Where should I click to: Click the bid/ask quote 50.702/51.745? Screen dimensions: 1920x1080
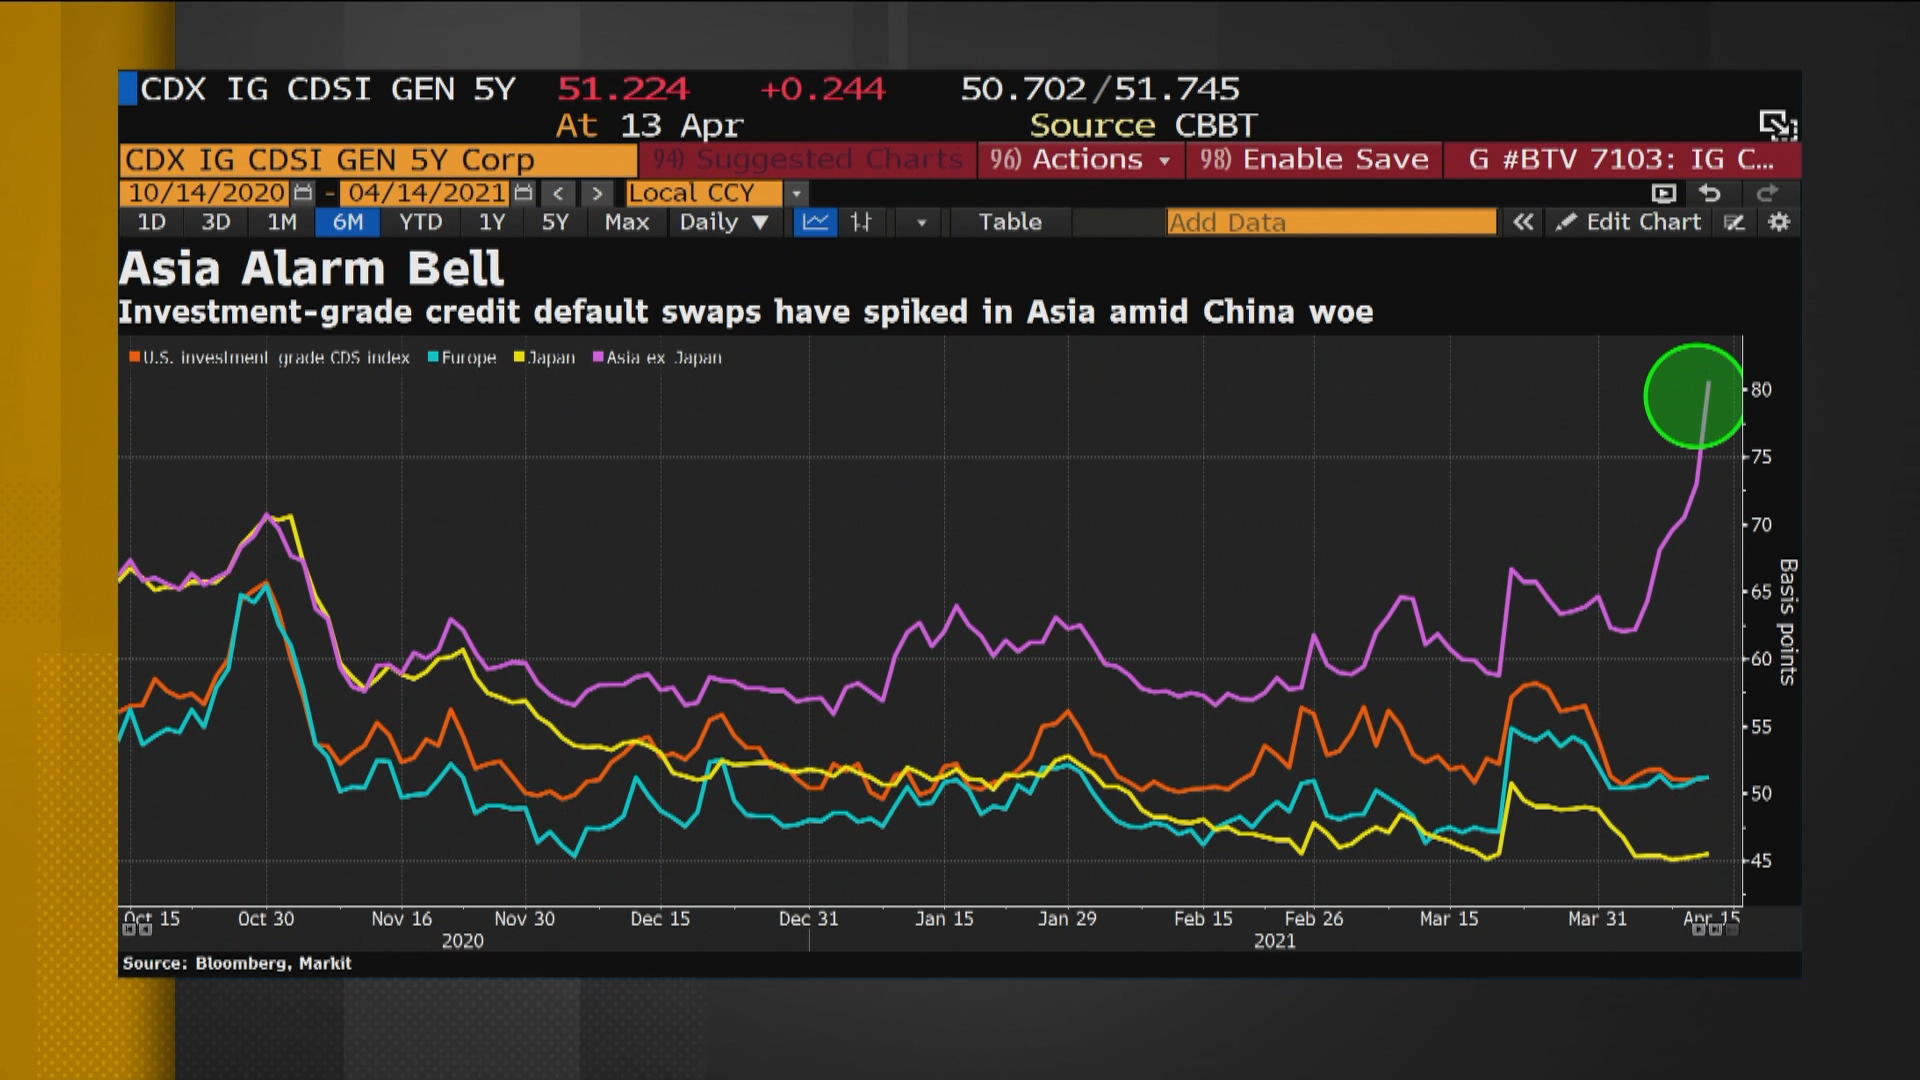coord(1100,89)
